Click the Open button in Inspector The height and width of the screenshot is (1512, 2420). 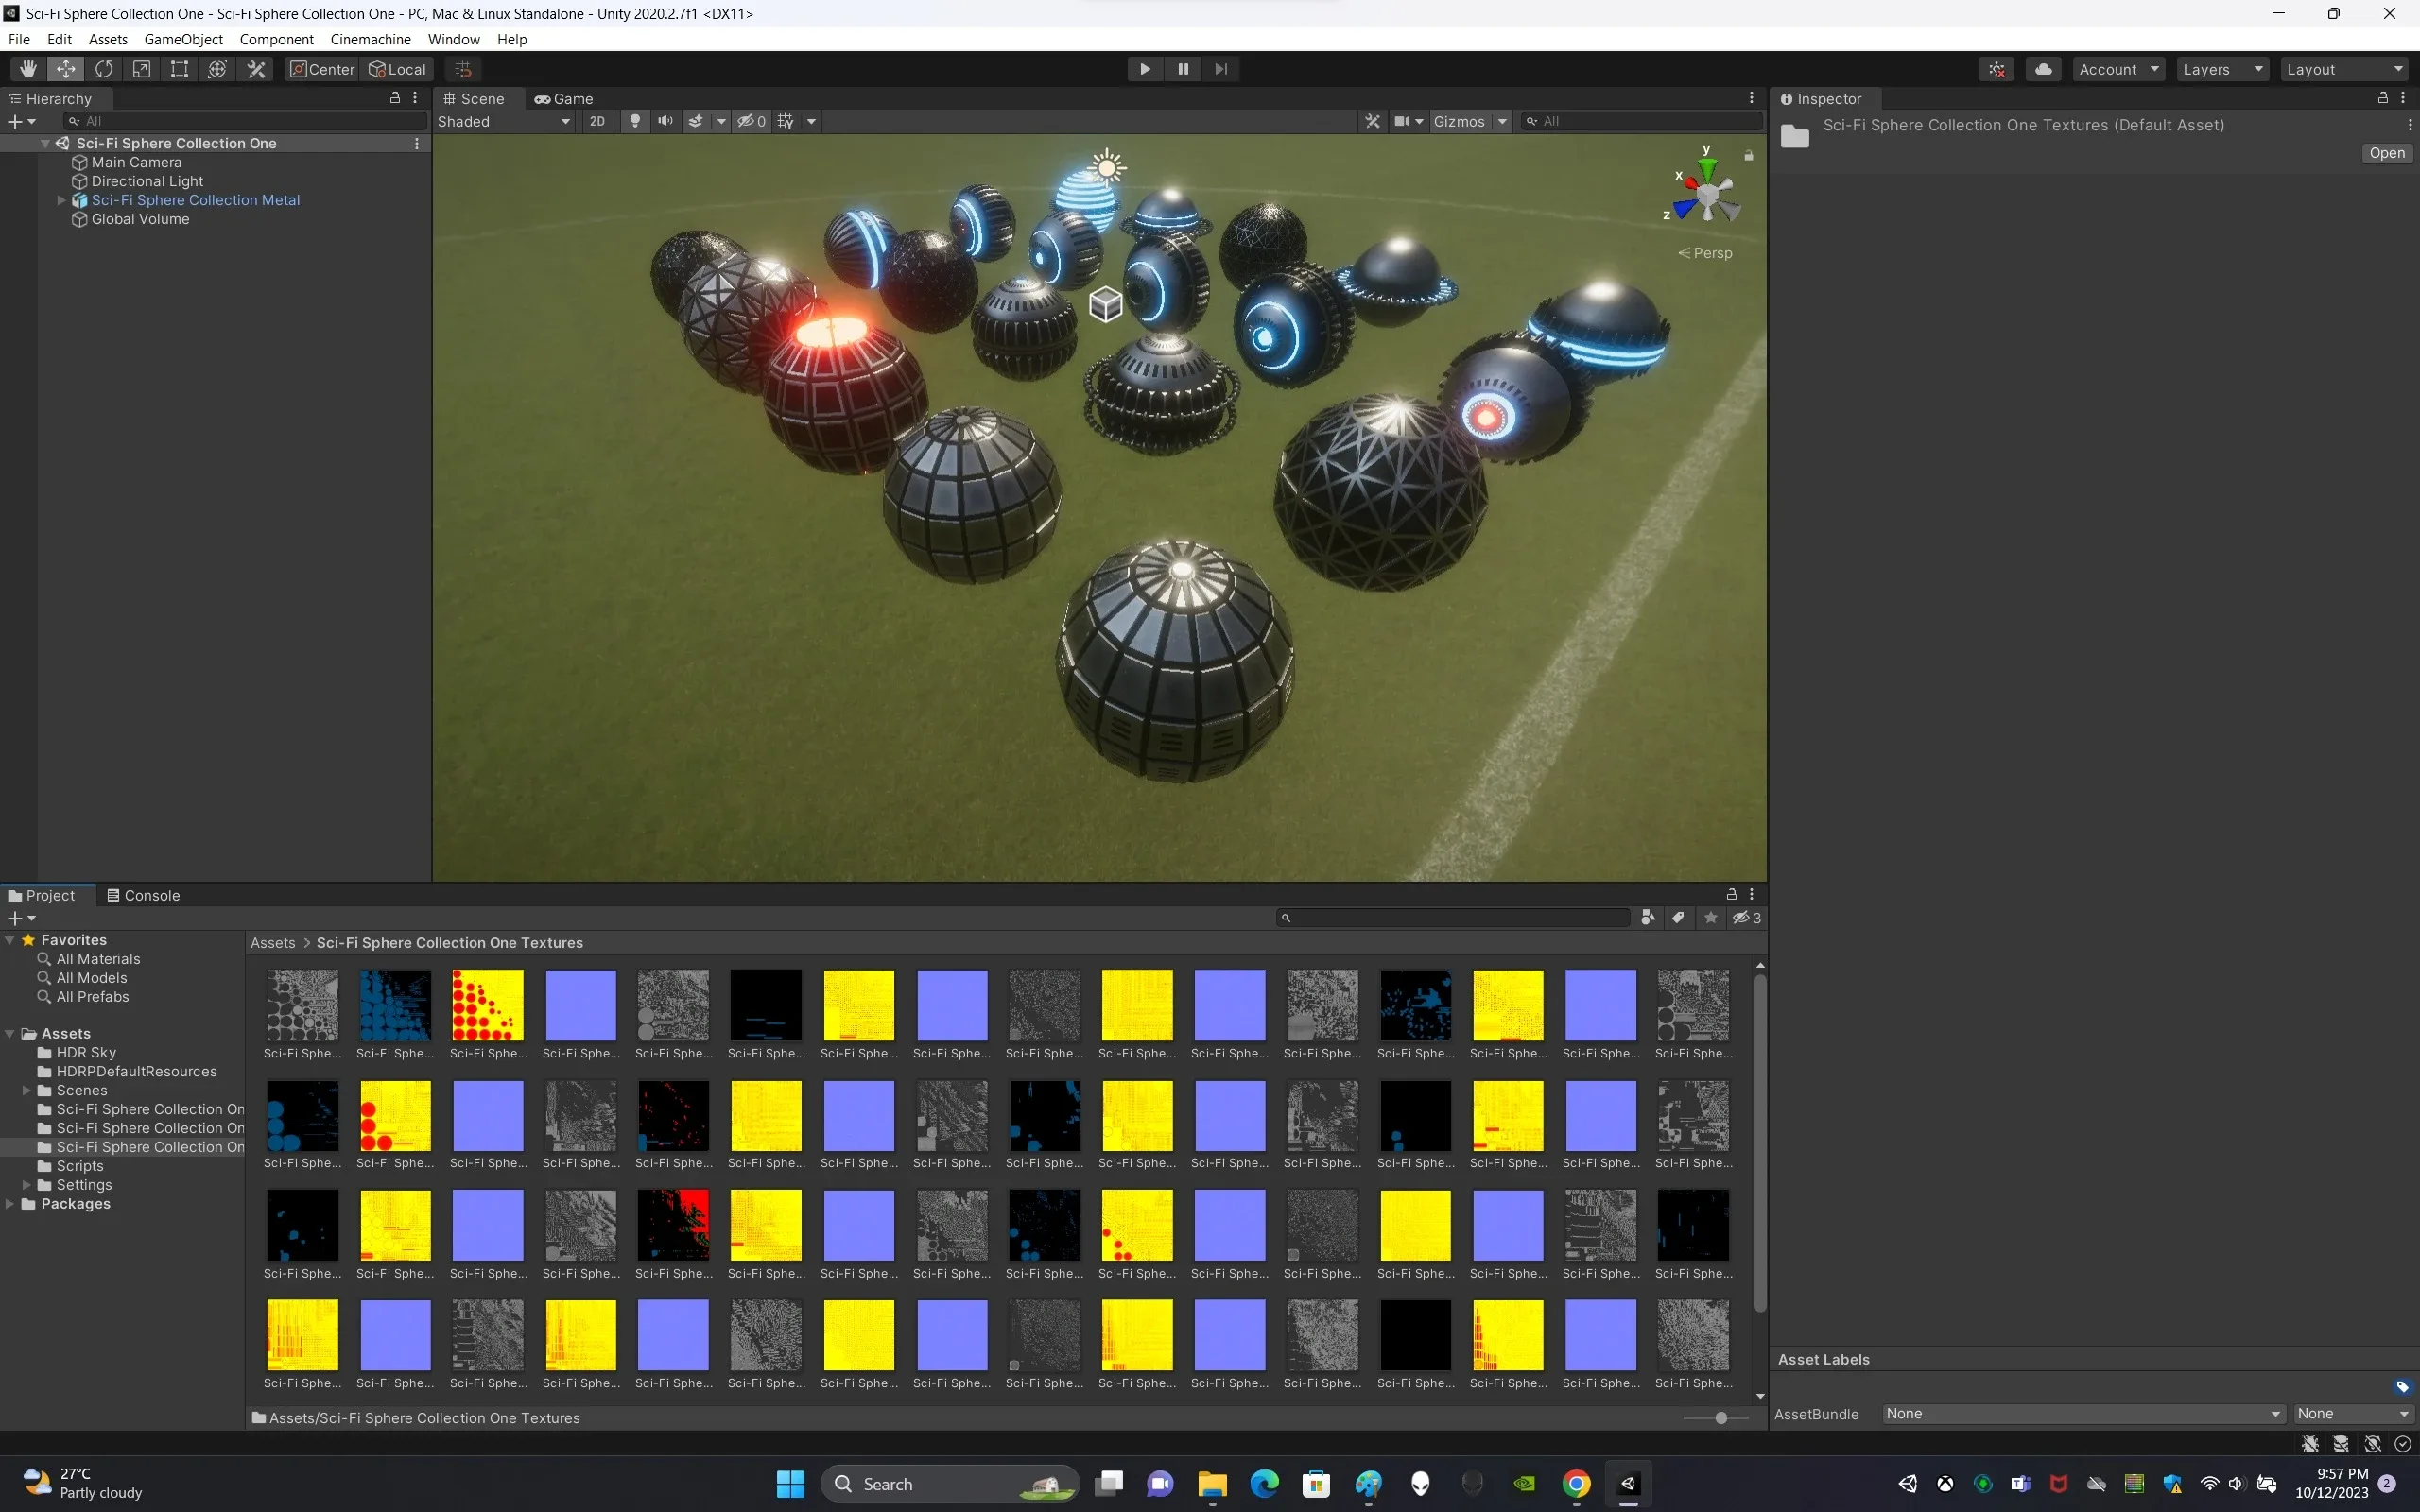(x=2386, y=153)
